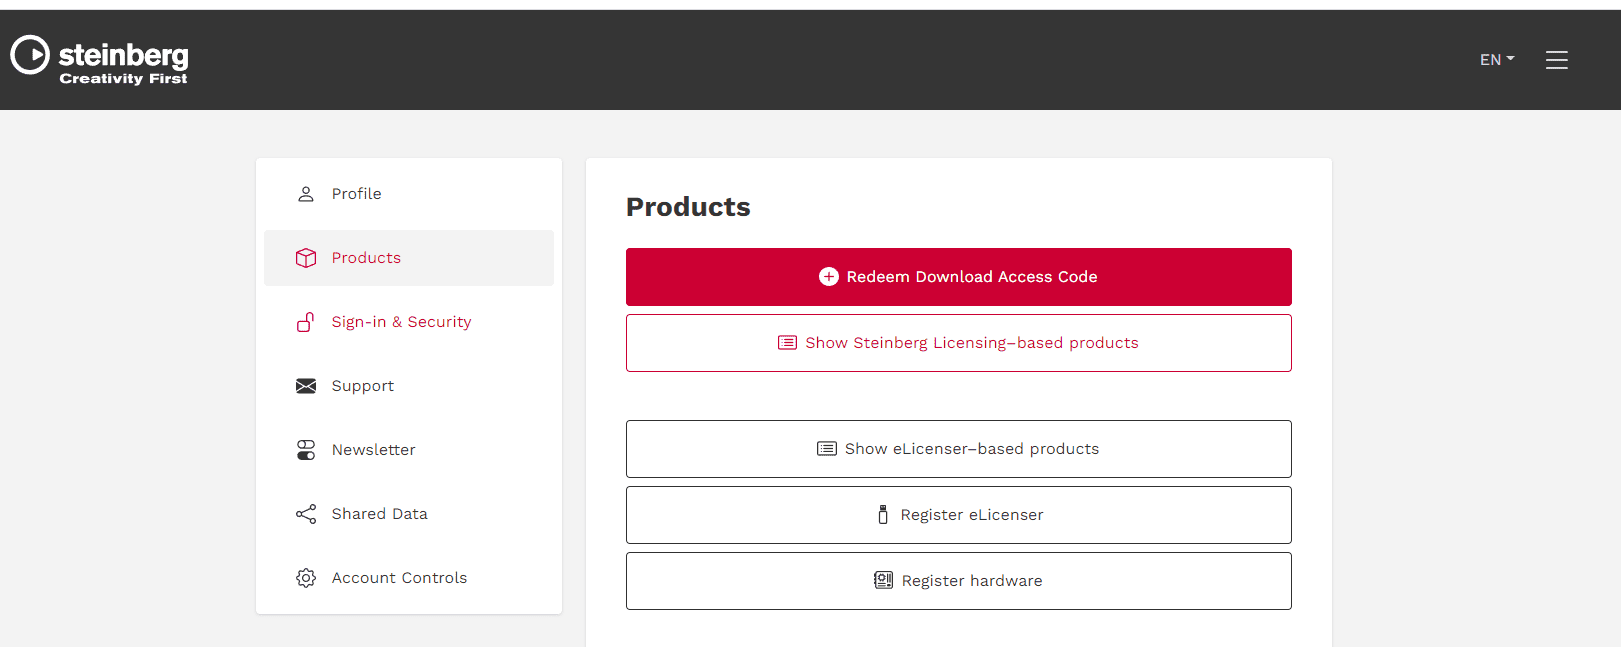Click the USB dongle icon for Register eLicenser

[883, 515]
